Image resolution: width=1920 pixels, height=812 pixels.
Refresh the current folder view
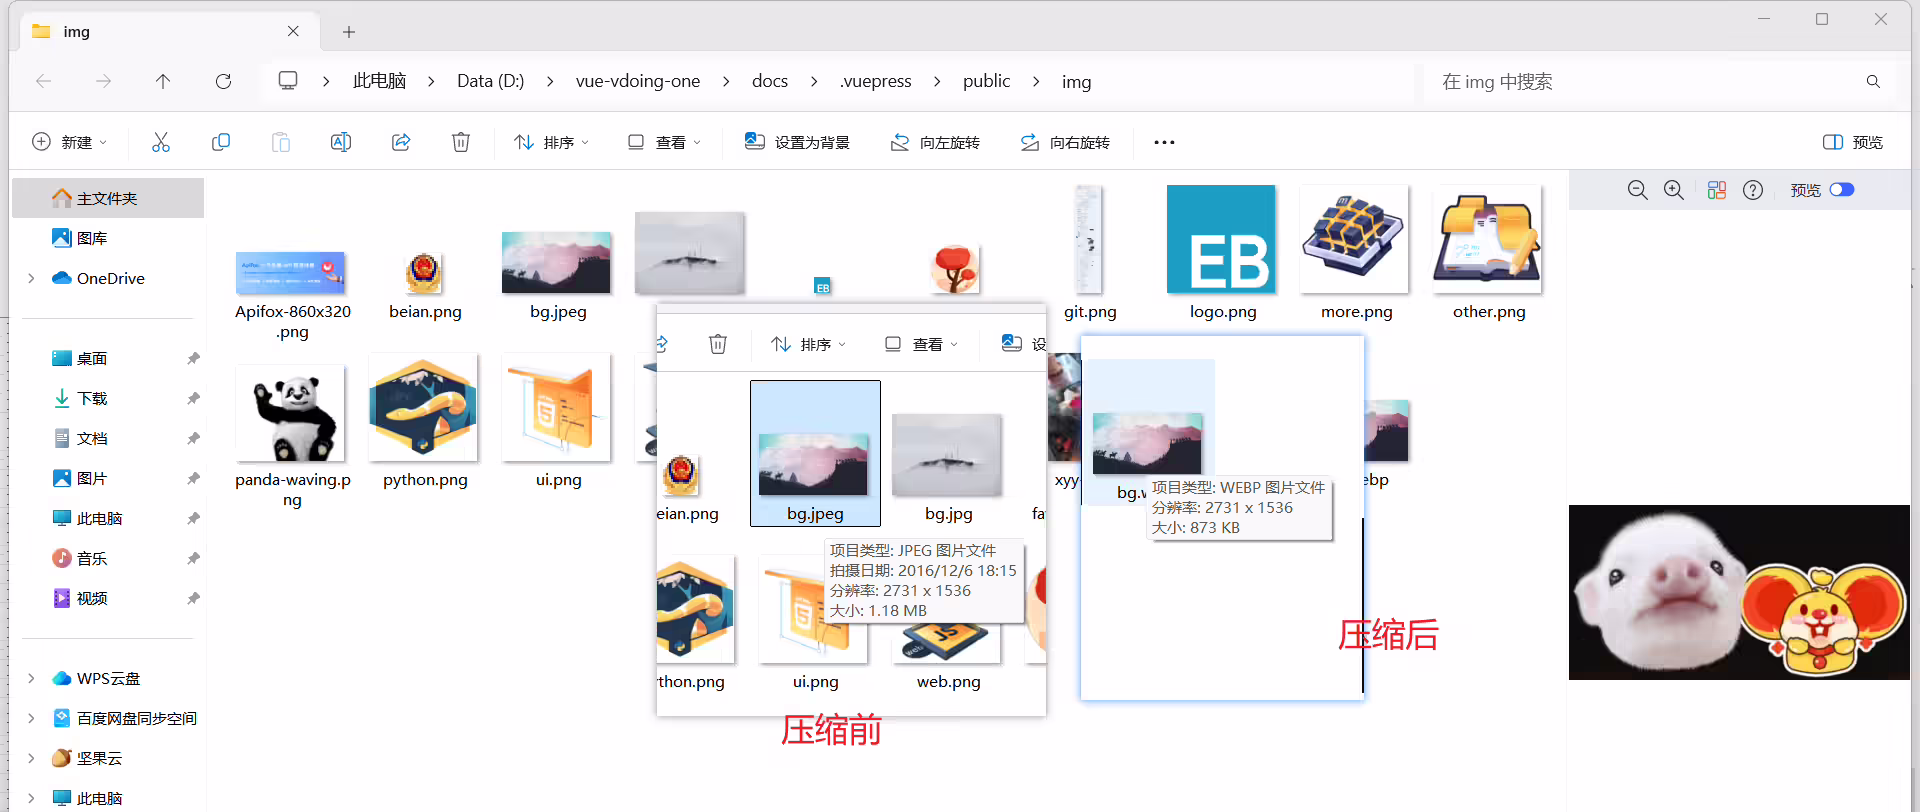click(223, 81)
